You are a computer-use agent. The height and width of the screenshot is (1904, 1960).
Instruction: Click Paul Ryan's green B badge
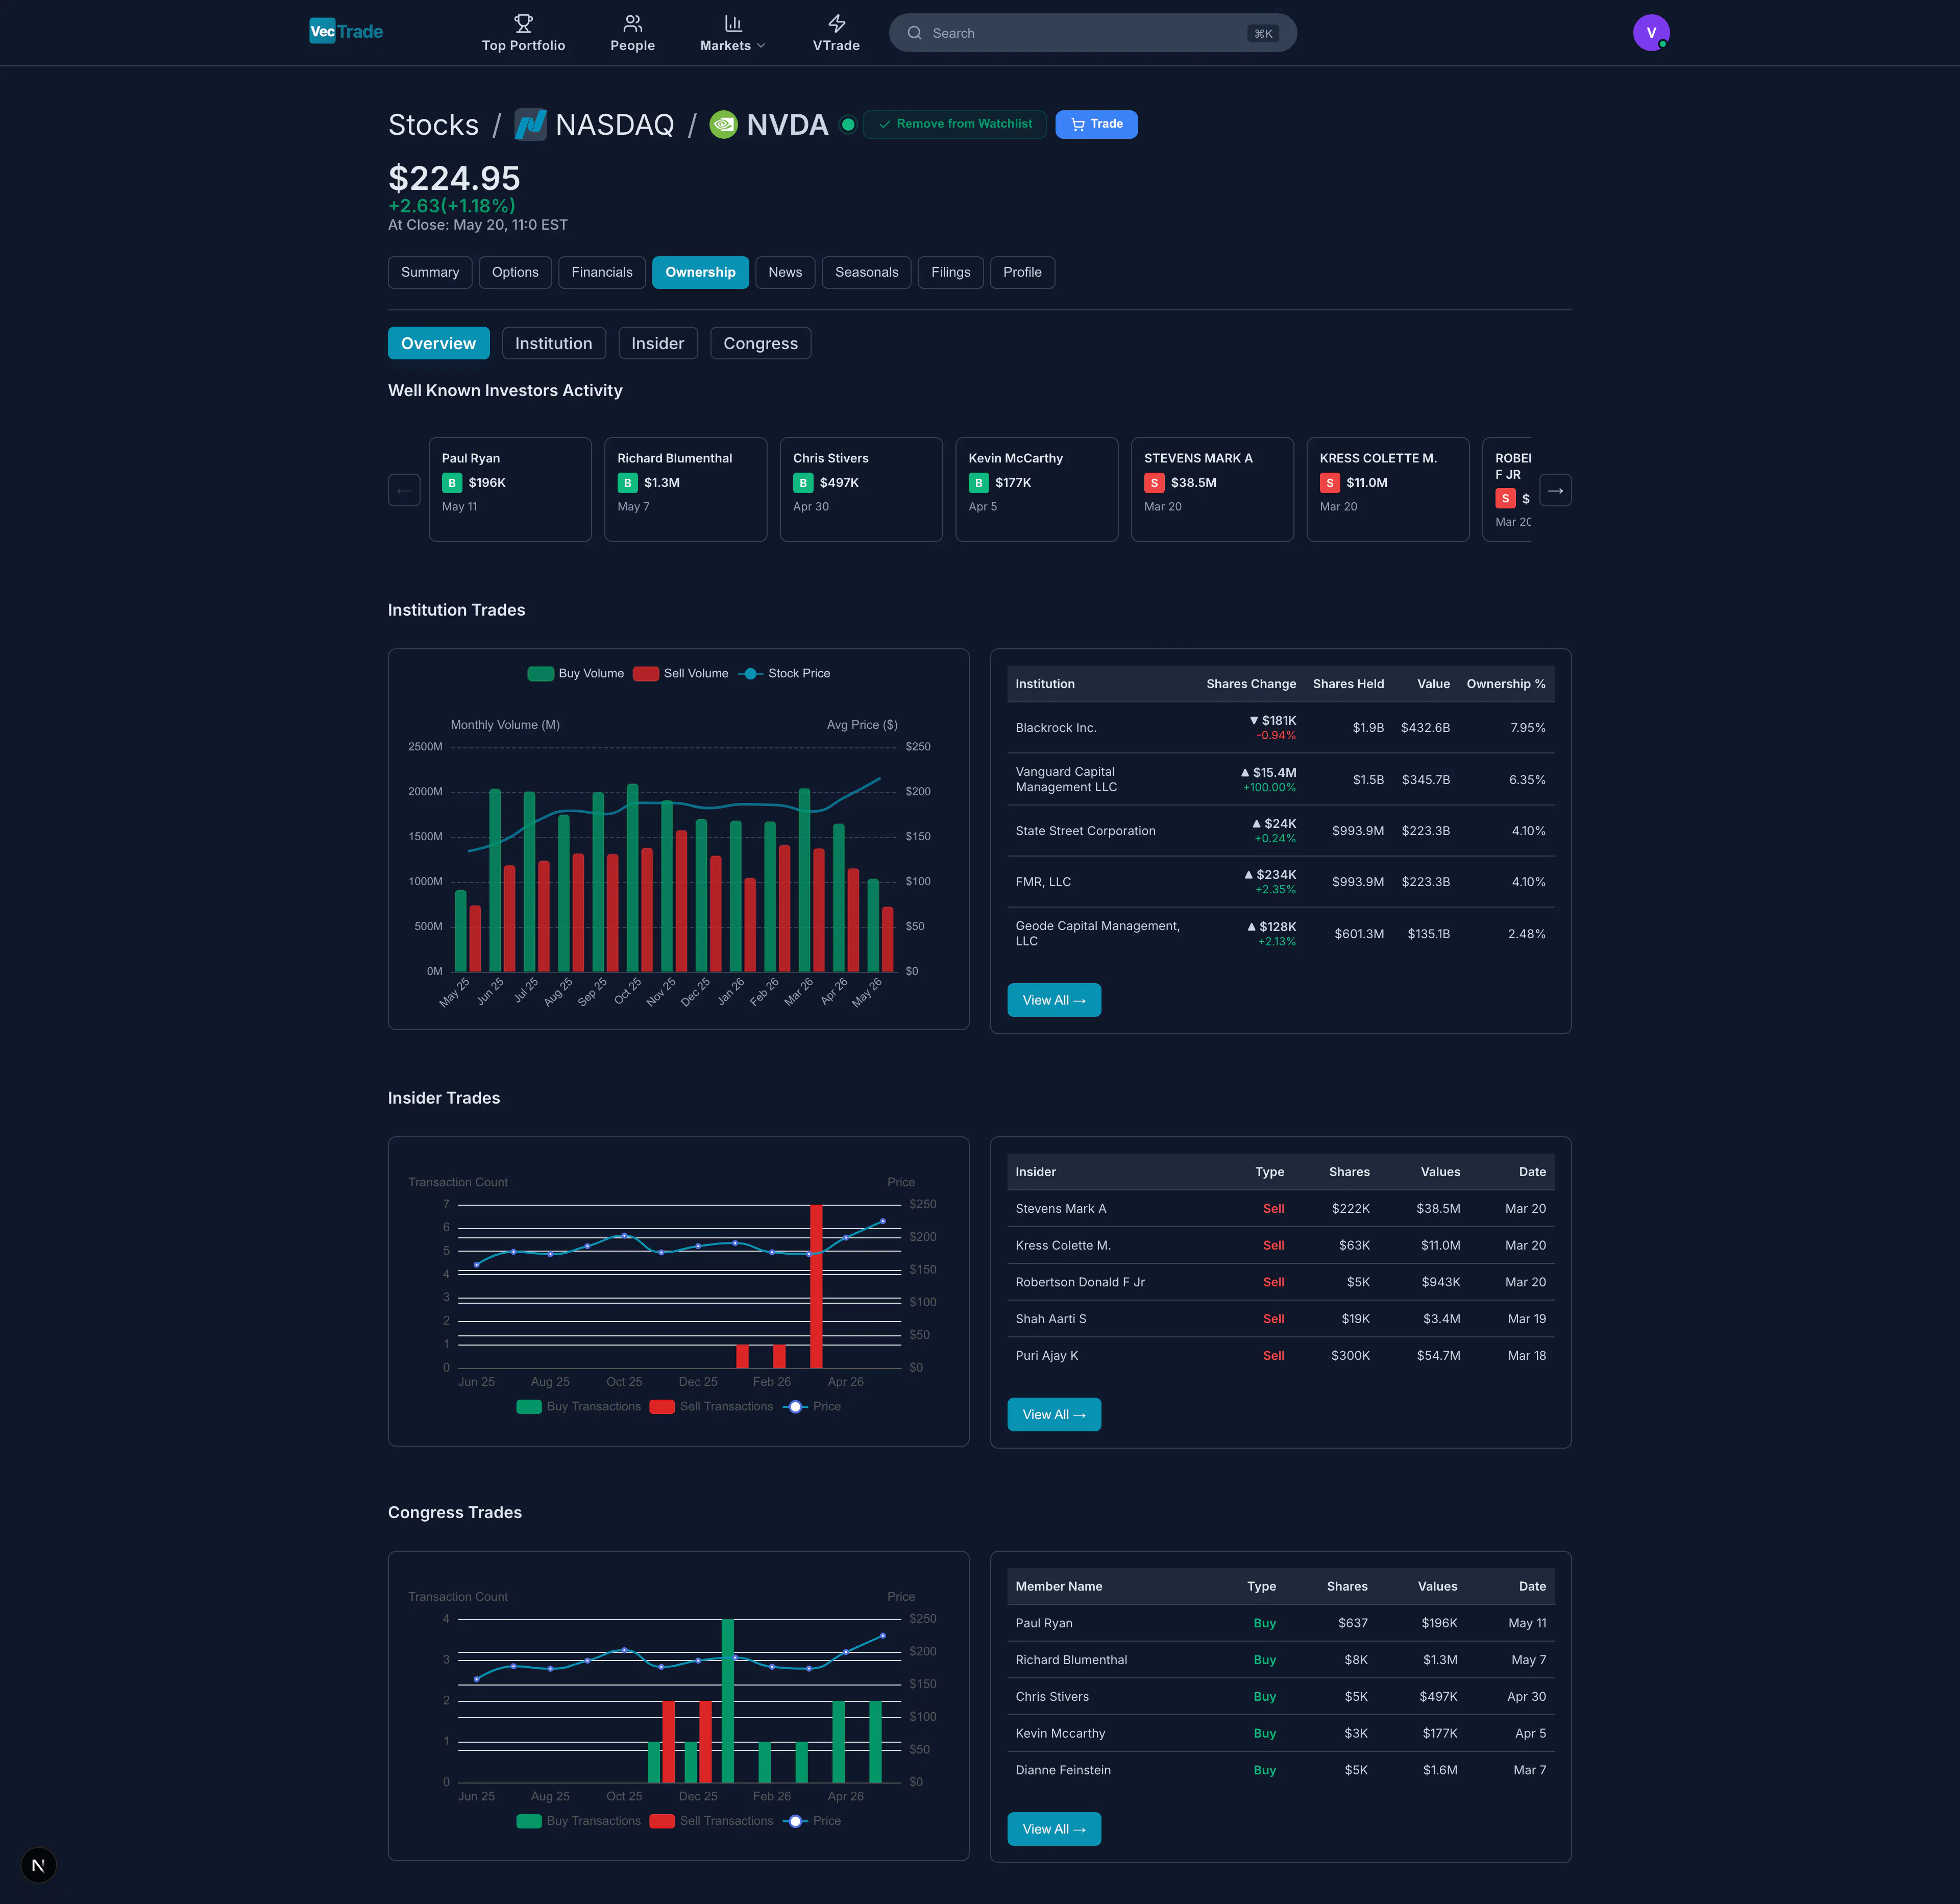452,483
